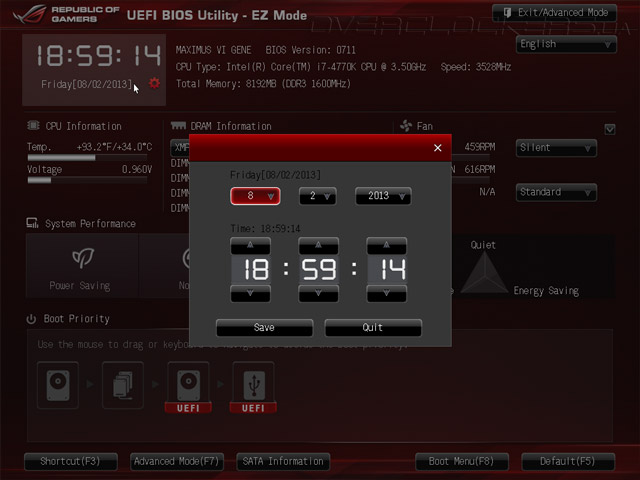Screen dimensions: 640x480
Task: Click the Quit button in dialog
Action: (373, 328)
